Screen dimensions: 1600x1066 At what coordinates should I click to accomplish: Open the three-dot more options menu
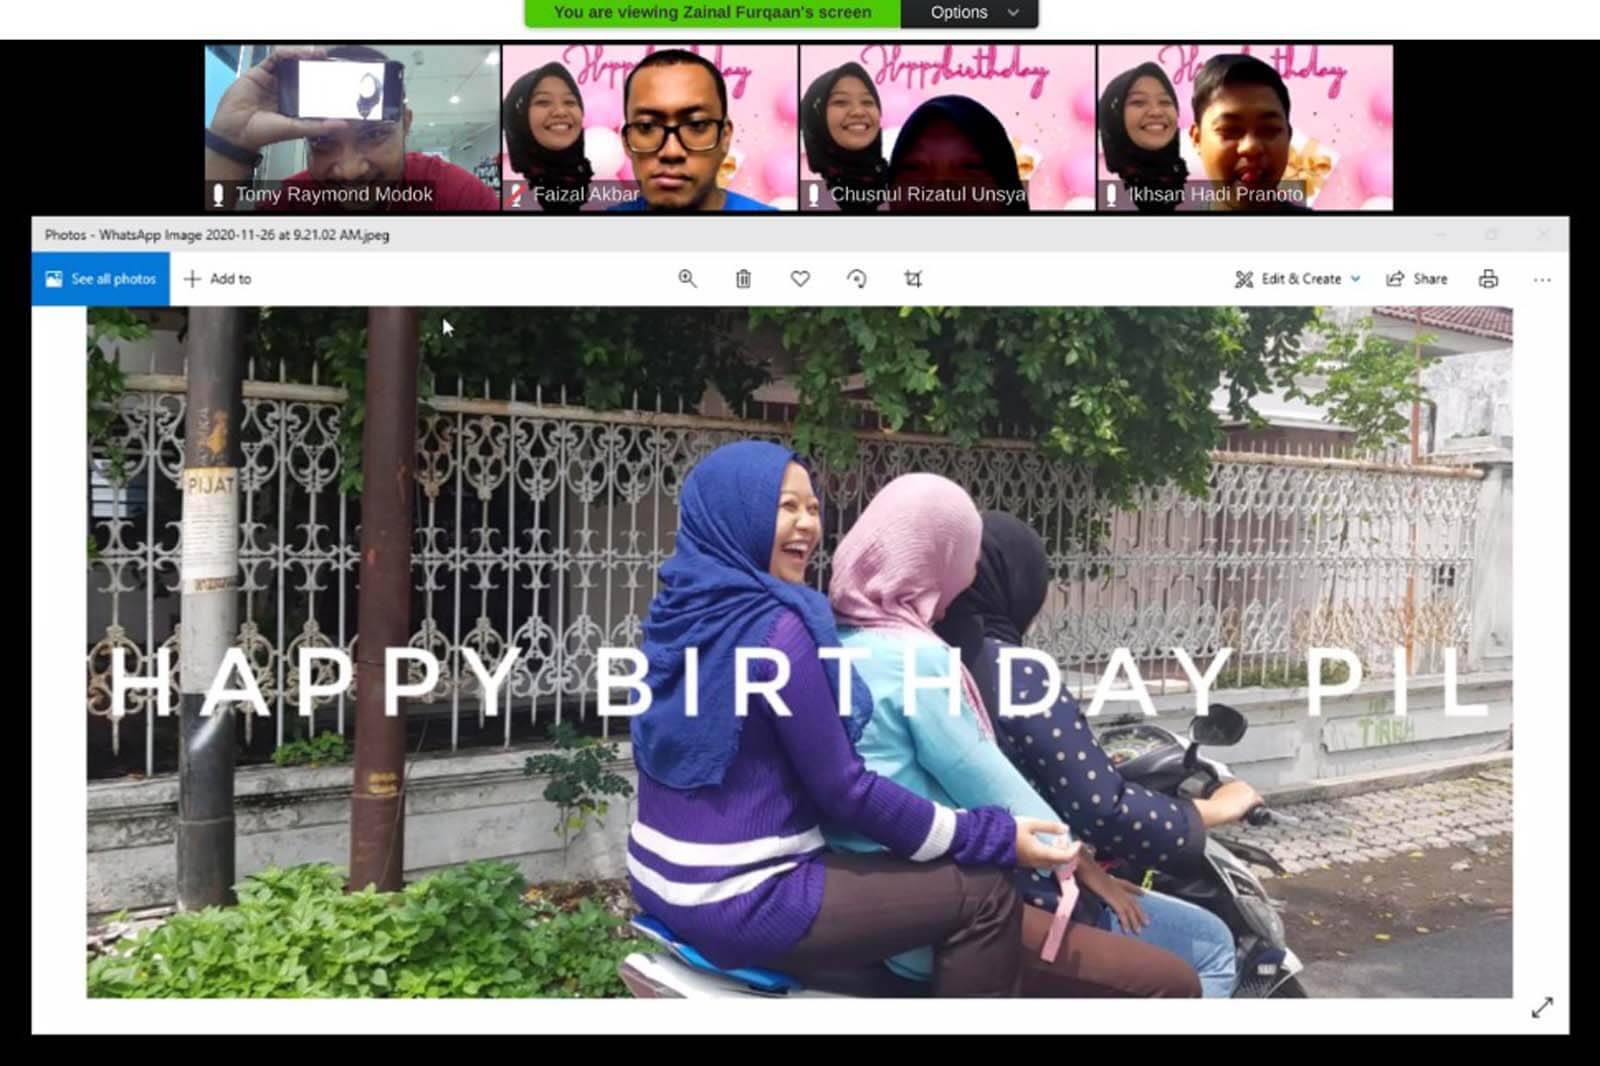click(x=1542, y=279)
